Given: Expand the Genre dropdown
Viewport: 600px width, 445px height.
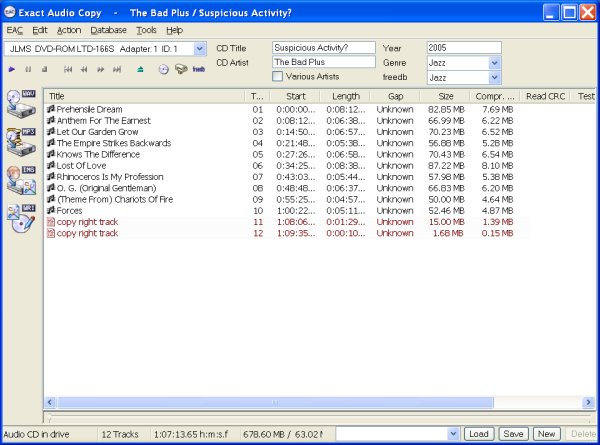Looking at the screenshot, I should pos(494,63).
